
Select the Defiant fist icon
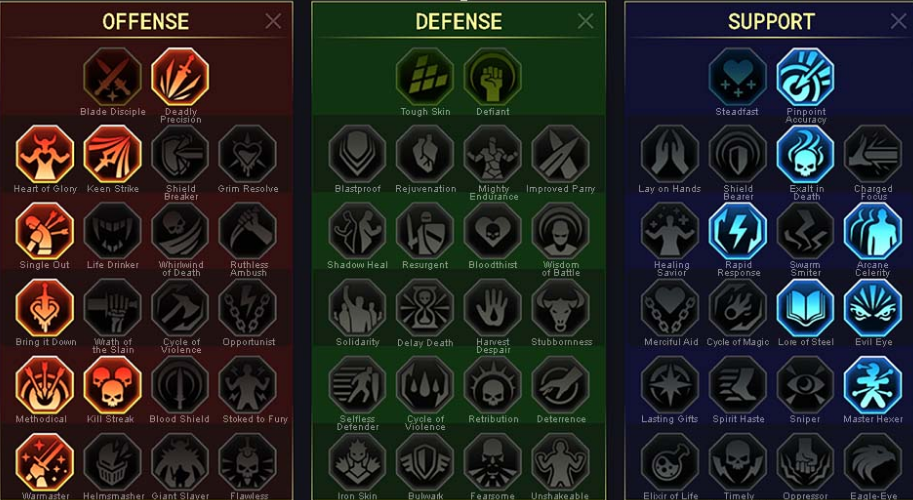pos(493,77)
